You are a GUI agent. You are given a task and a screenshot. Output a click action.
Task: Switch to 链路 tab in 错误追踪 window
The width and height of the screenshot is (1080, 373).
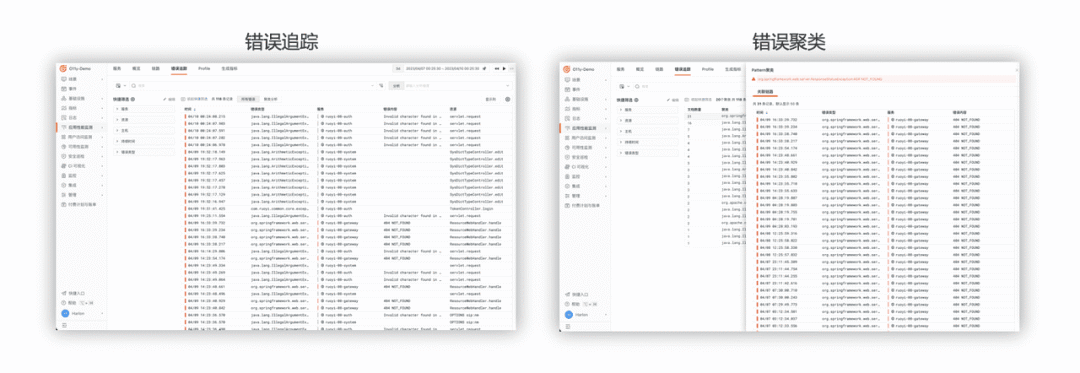(x=156, y=69)
